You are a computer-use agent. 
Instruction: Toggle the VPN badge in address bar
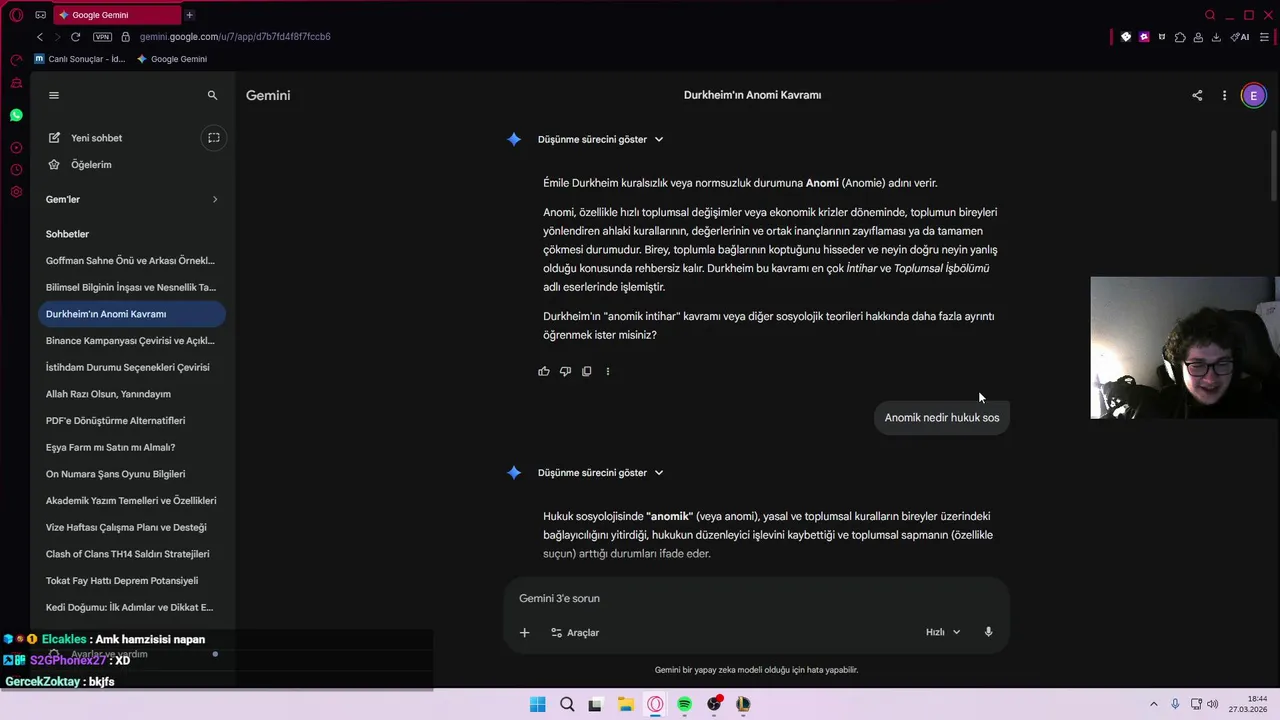pyautogui.click(x=102, y=37)
